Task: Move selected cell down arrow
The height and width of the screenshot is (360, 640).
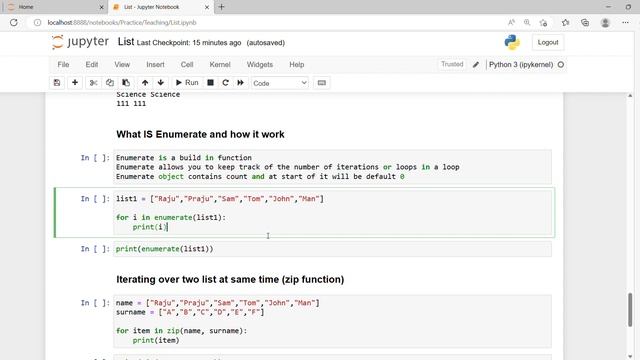Action: [x=161, y=83]
